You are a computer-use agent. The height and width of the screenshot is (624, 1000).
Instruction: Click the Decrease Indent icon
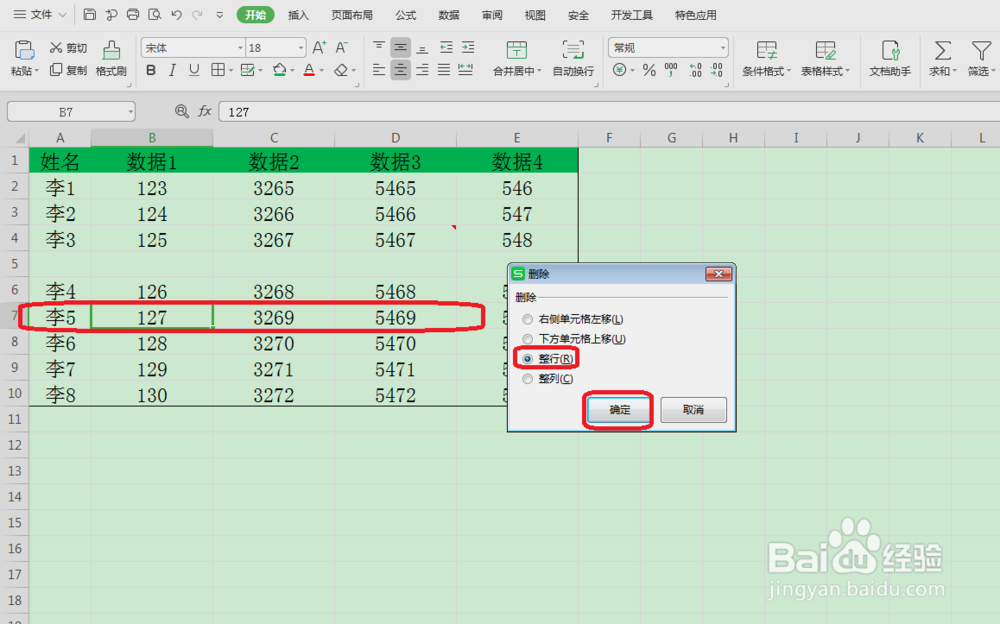446,47
